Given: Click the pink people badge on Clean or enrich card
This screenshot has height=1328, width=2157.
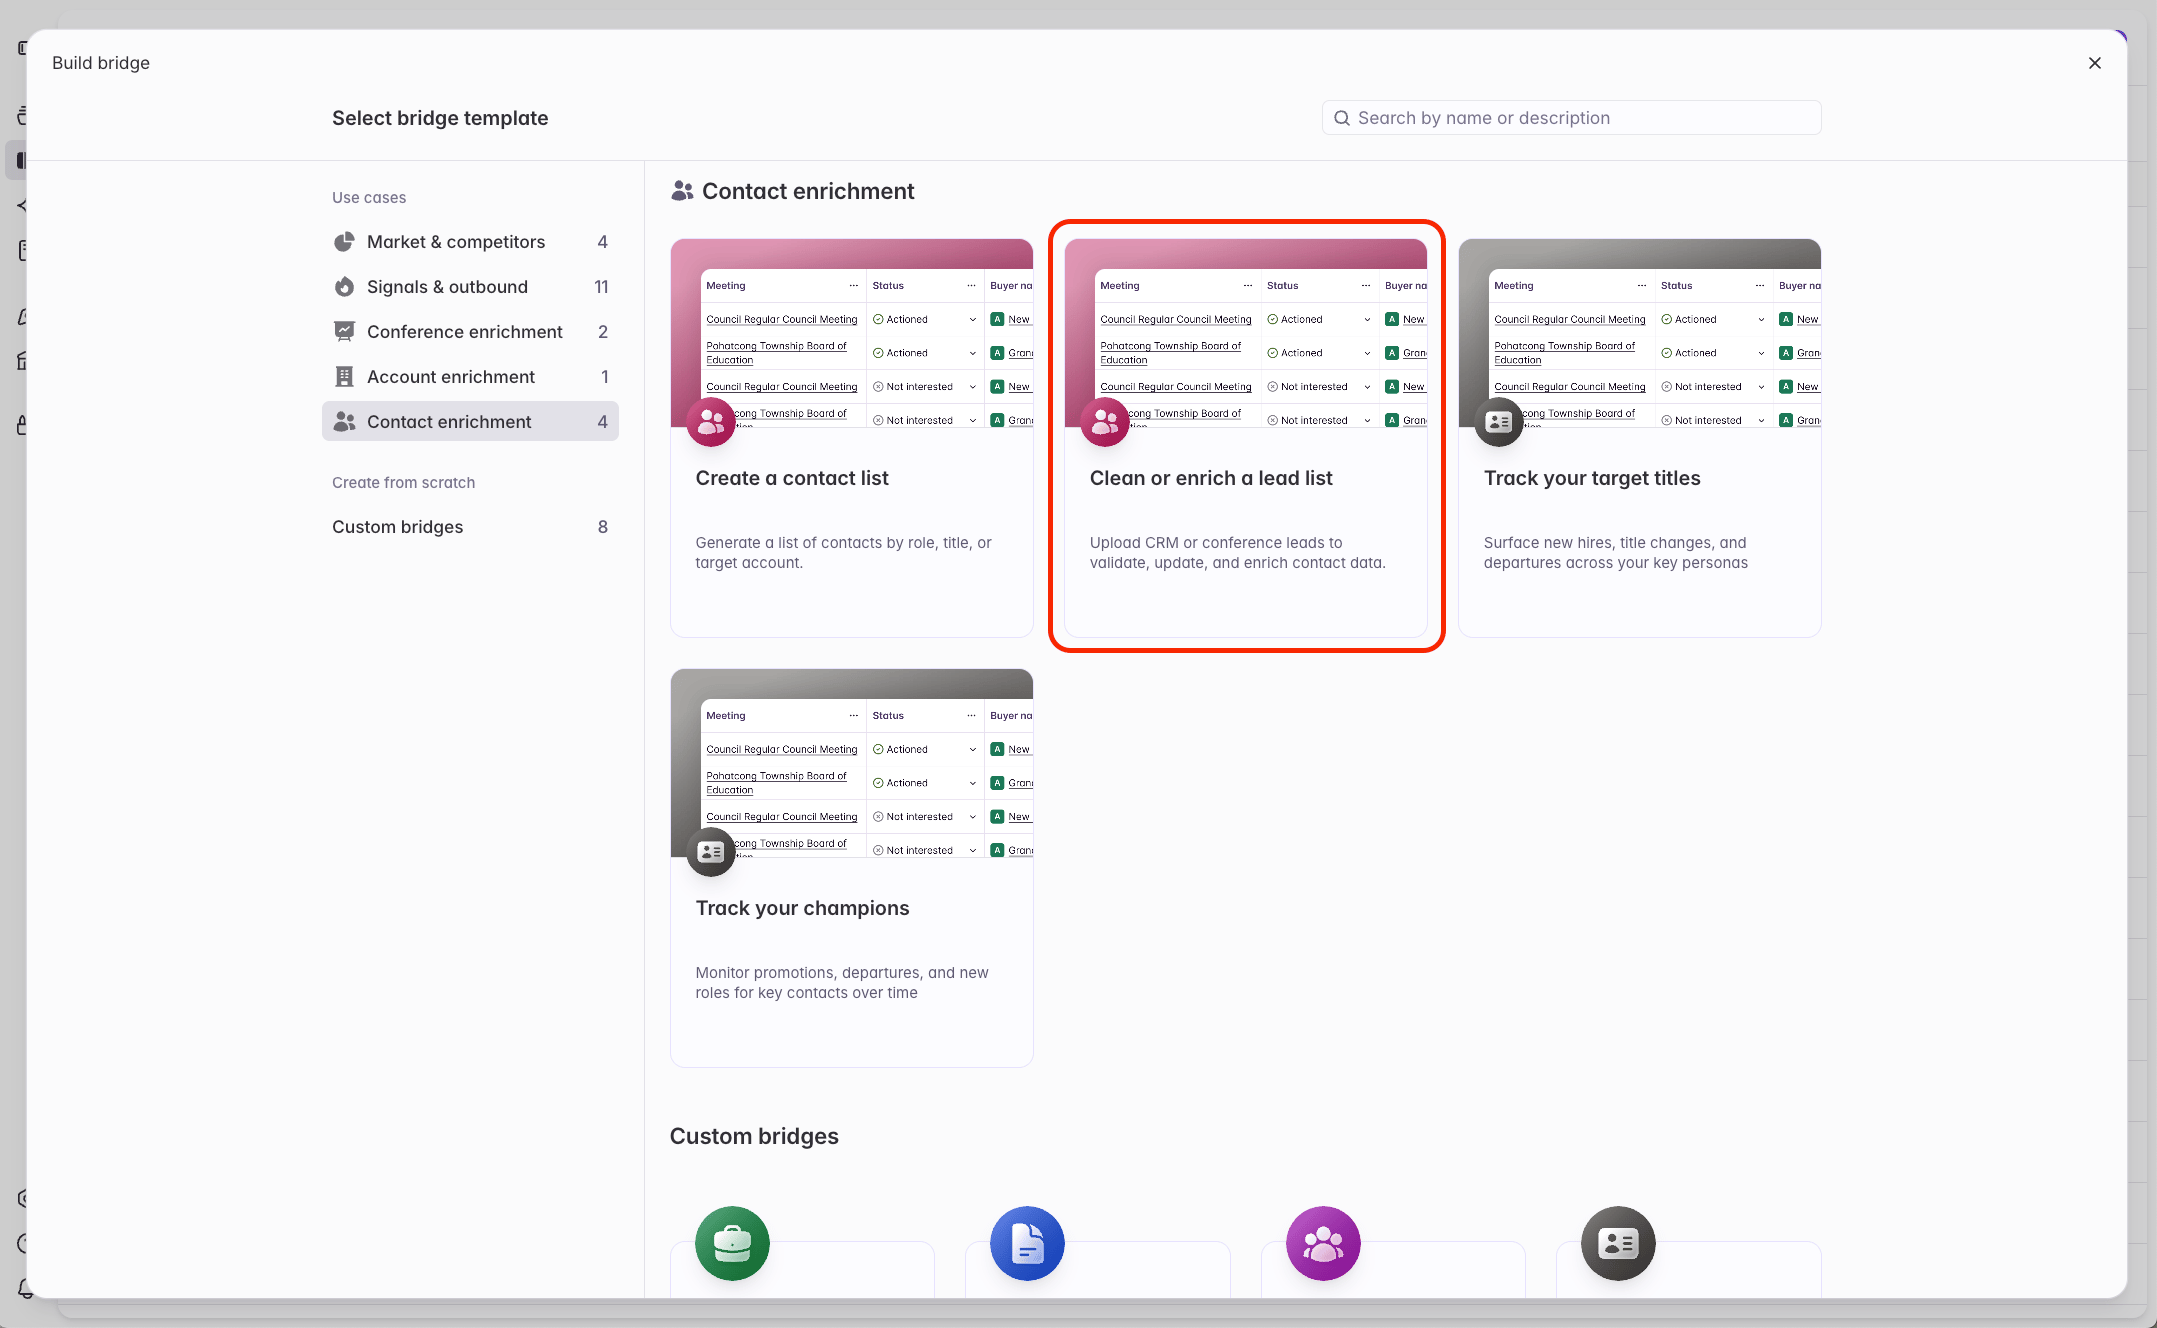Looking at the screenshot, I should (x=1105, y=422).
